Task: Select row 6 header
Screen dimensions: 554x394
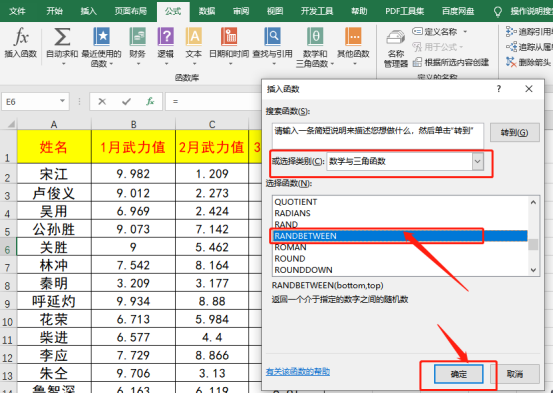Action: [x=8, y=247]
